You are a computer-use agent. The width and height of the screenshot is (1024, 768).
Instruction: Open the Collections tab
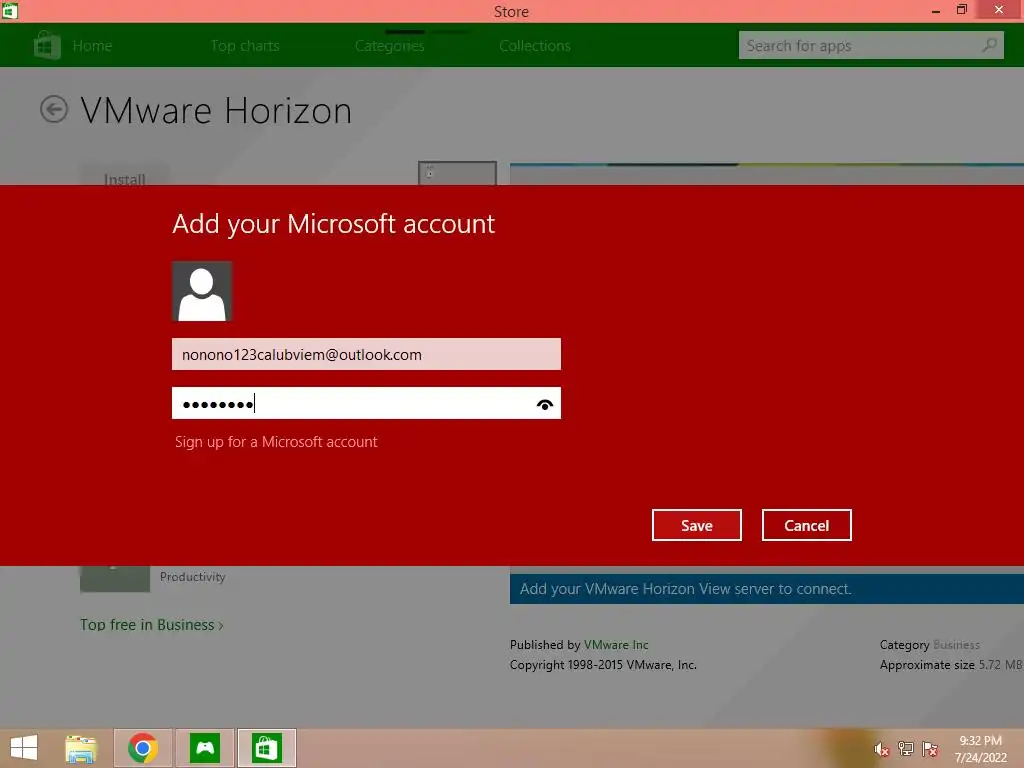535,46
